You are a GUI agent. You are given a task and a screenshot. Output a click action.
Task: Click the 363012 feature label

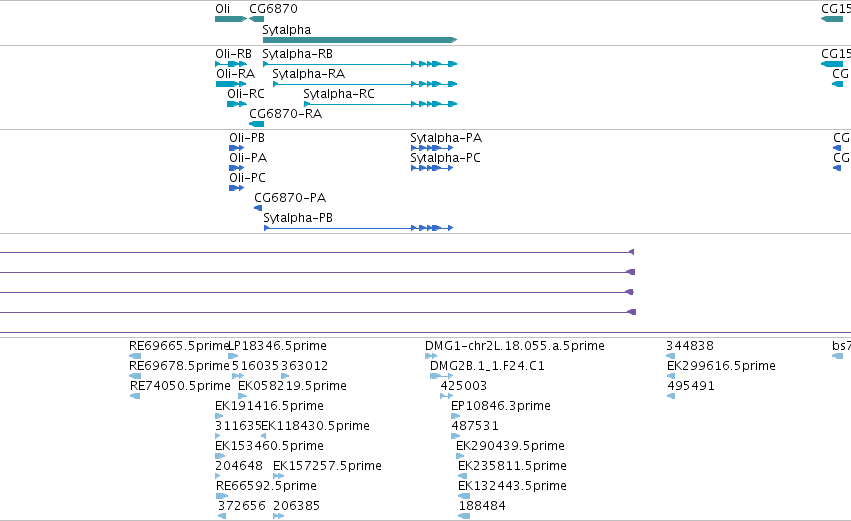[x=304, y=366]
